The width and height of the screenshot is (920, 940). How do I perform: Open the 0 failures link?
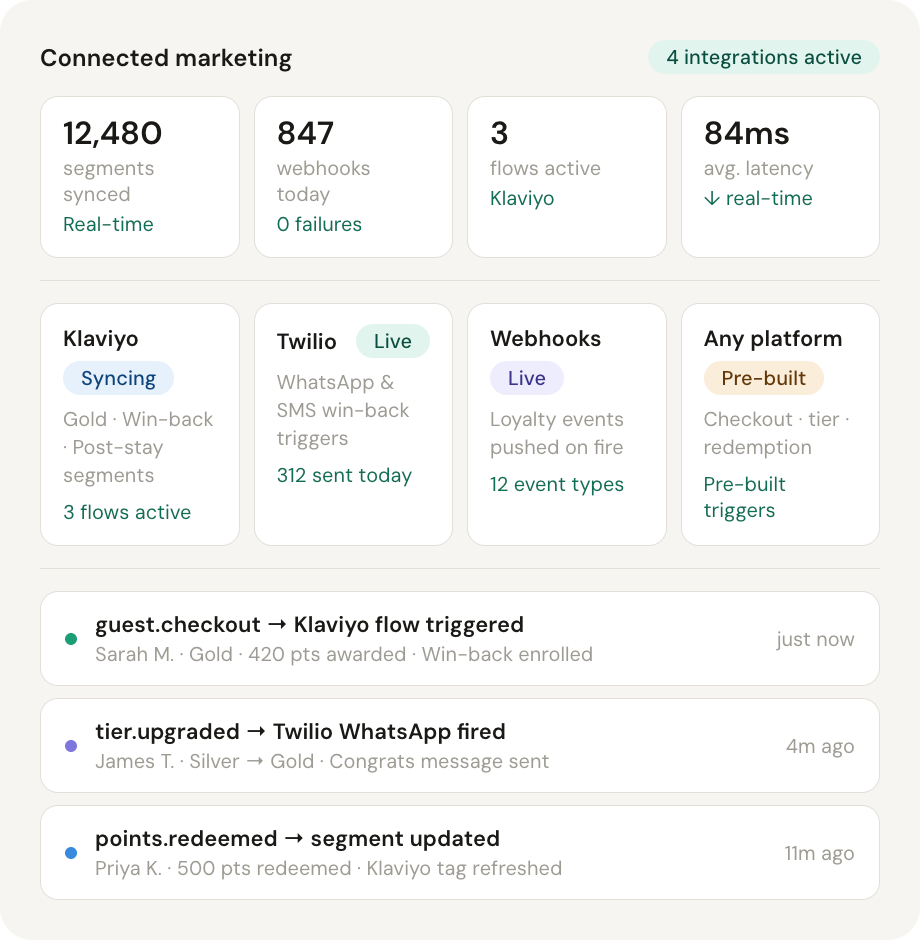point(319,224)
